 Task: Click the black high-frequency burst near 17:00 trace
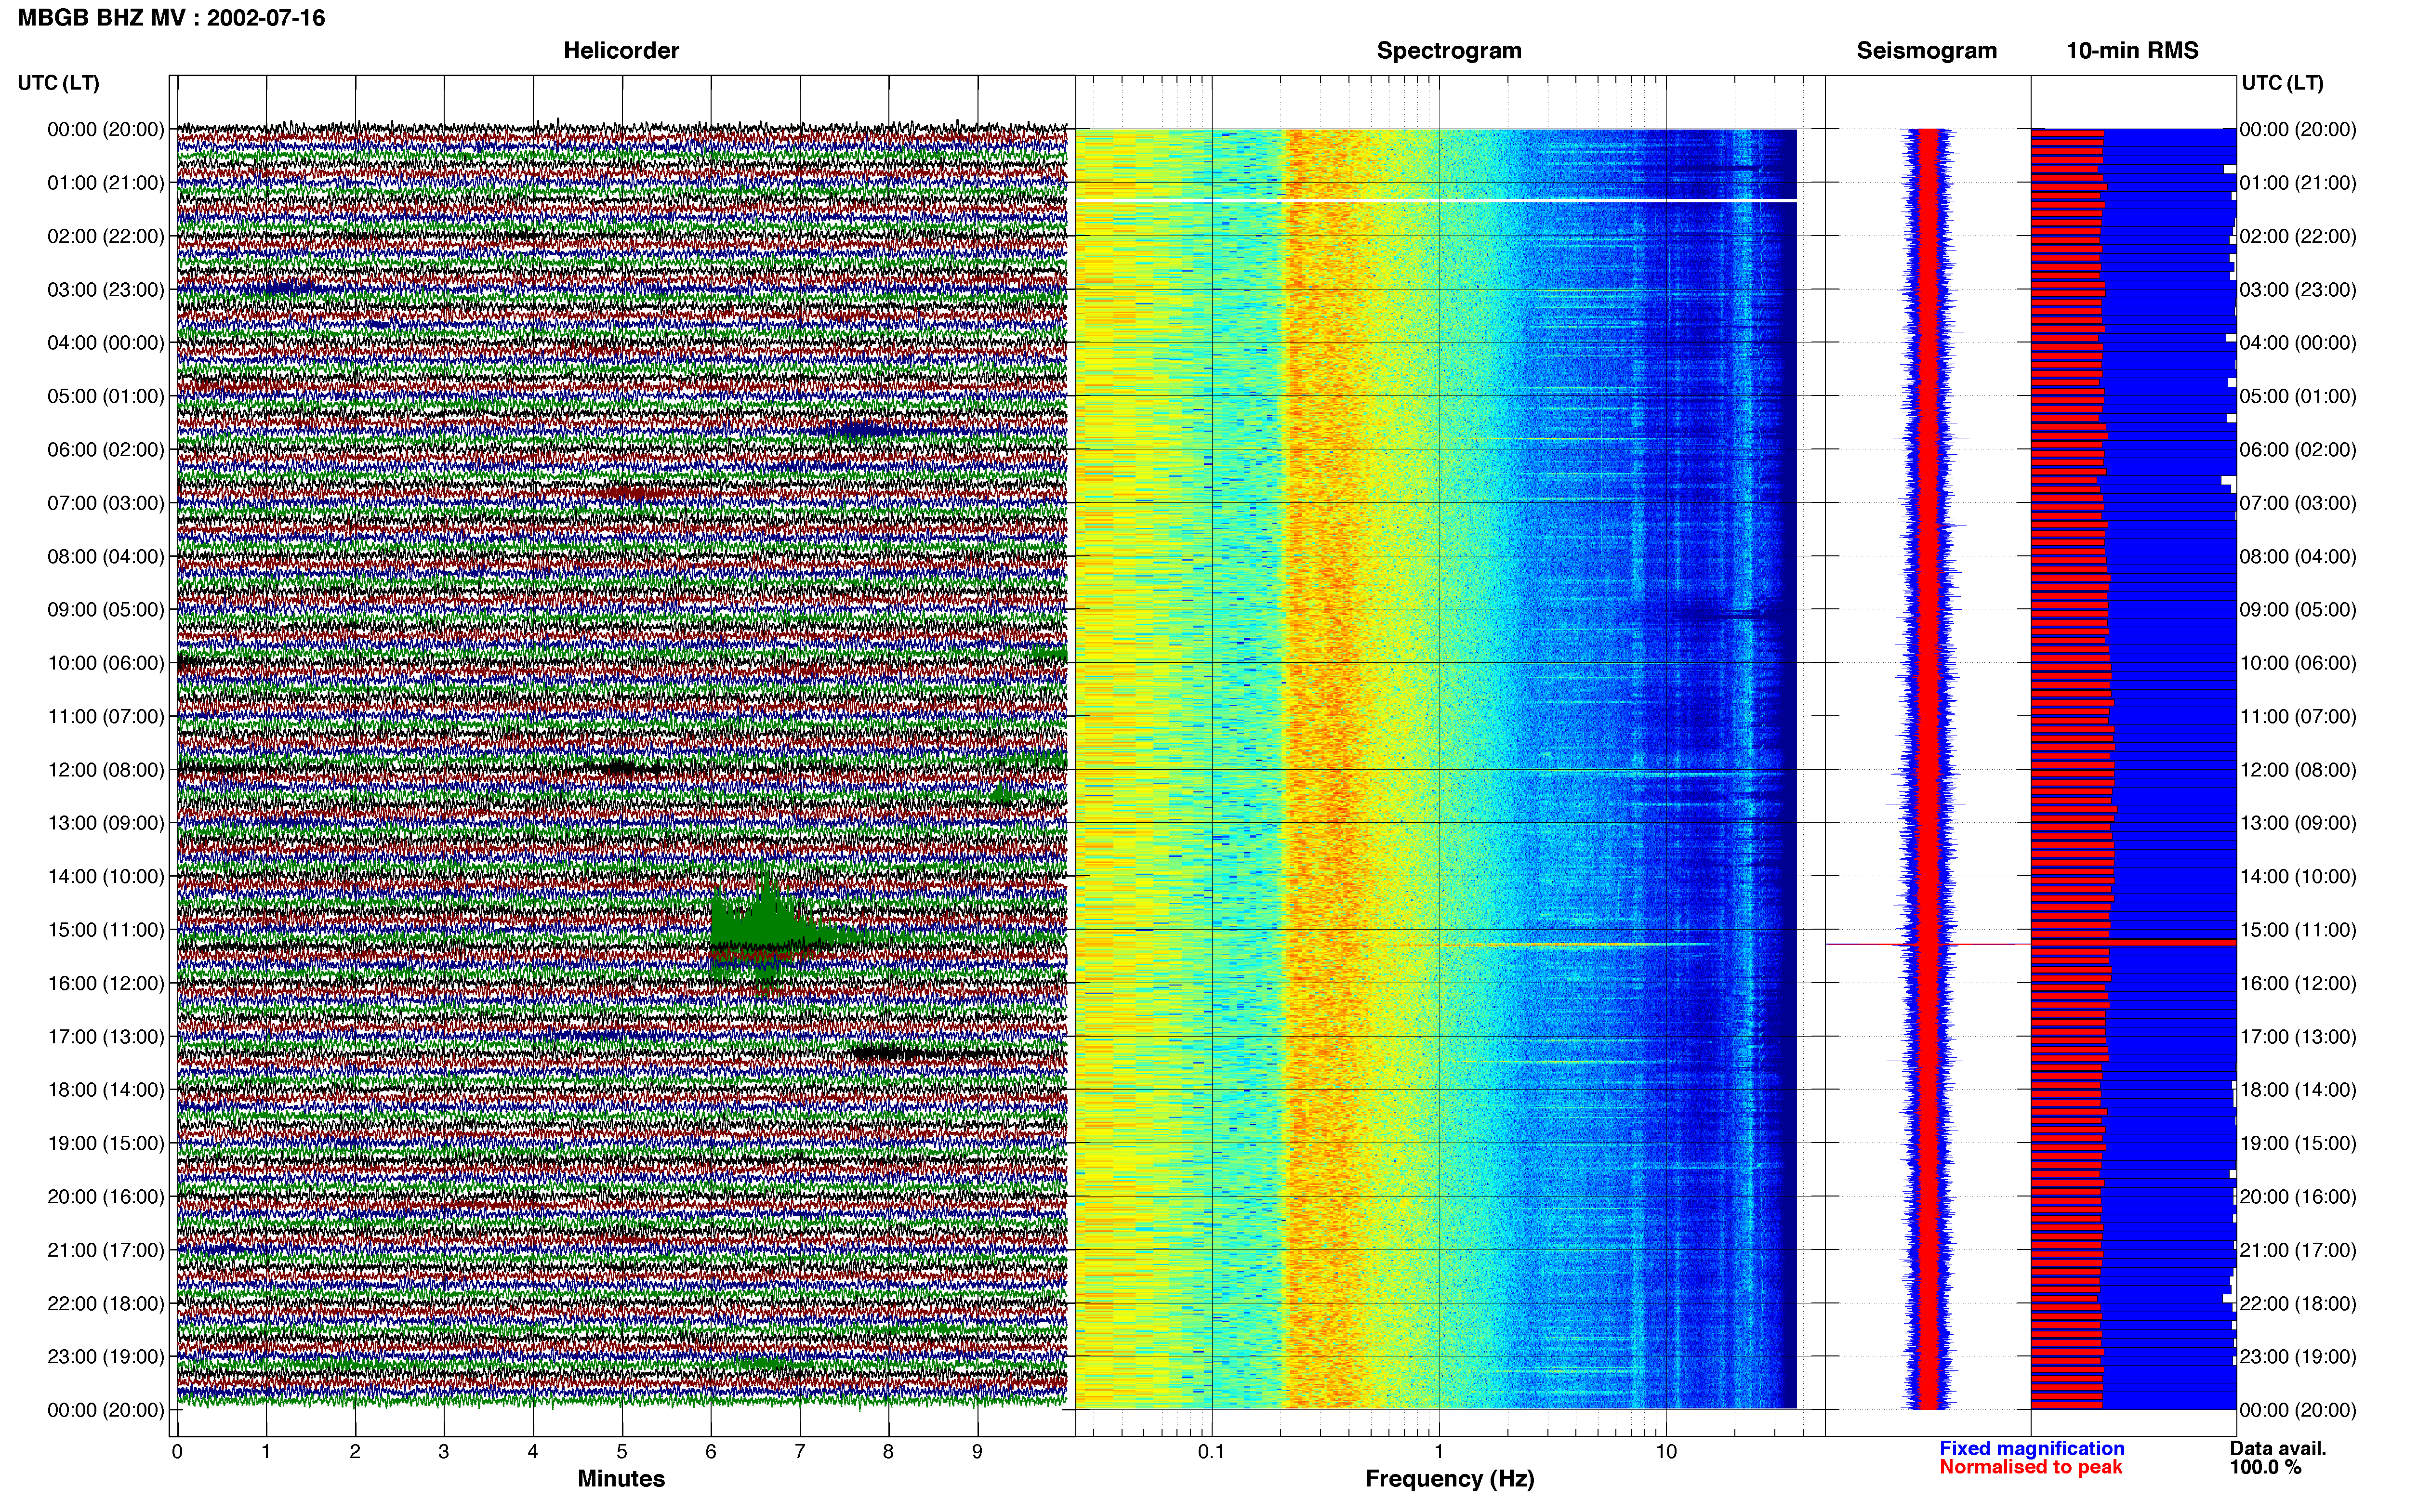point(920,1053)
